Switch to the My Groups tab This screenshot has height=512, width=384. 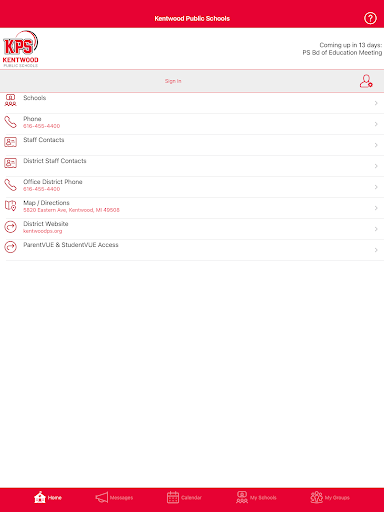click(x=330, y=497)
